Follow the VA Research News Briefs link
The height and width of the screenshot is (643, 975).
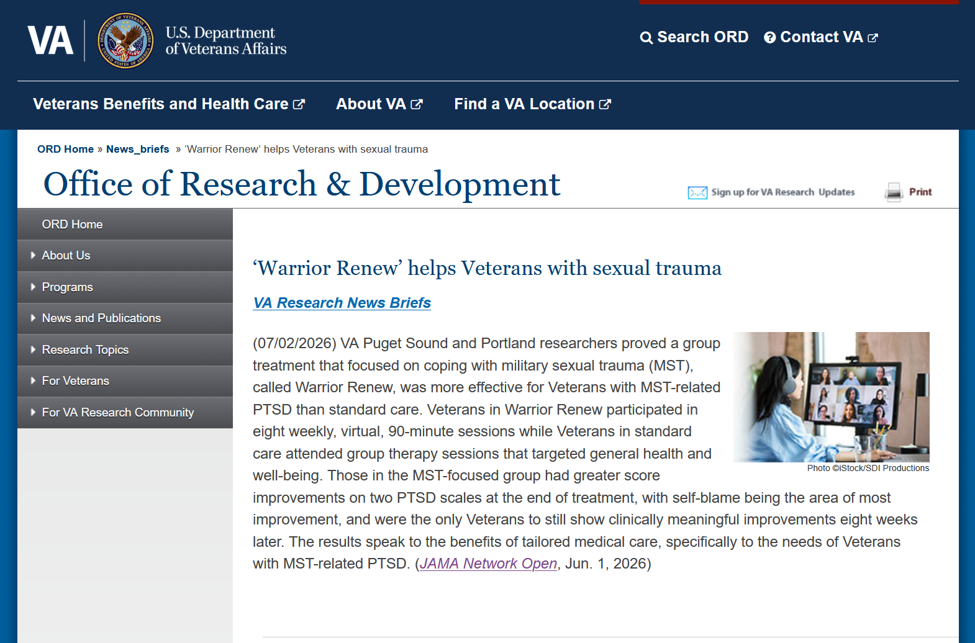tap(341, 303)
